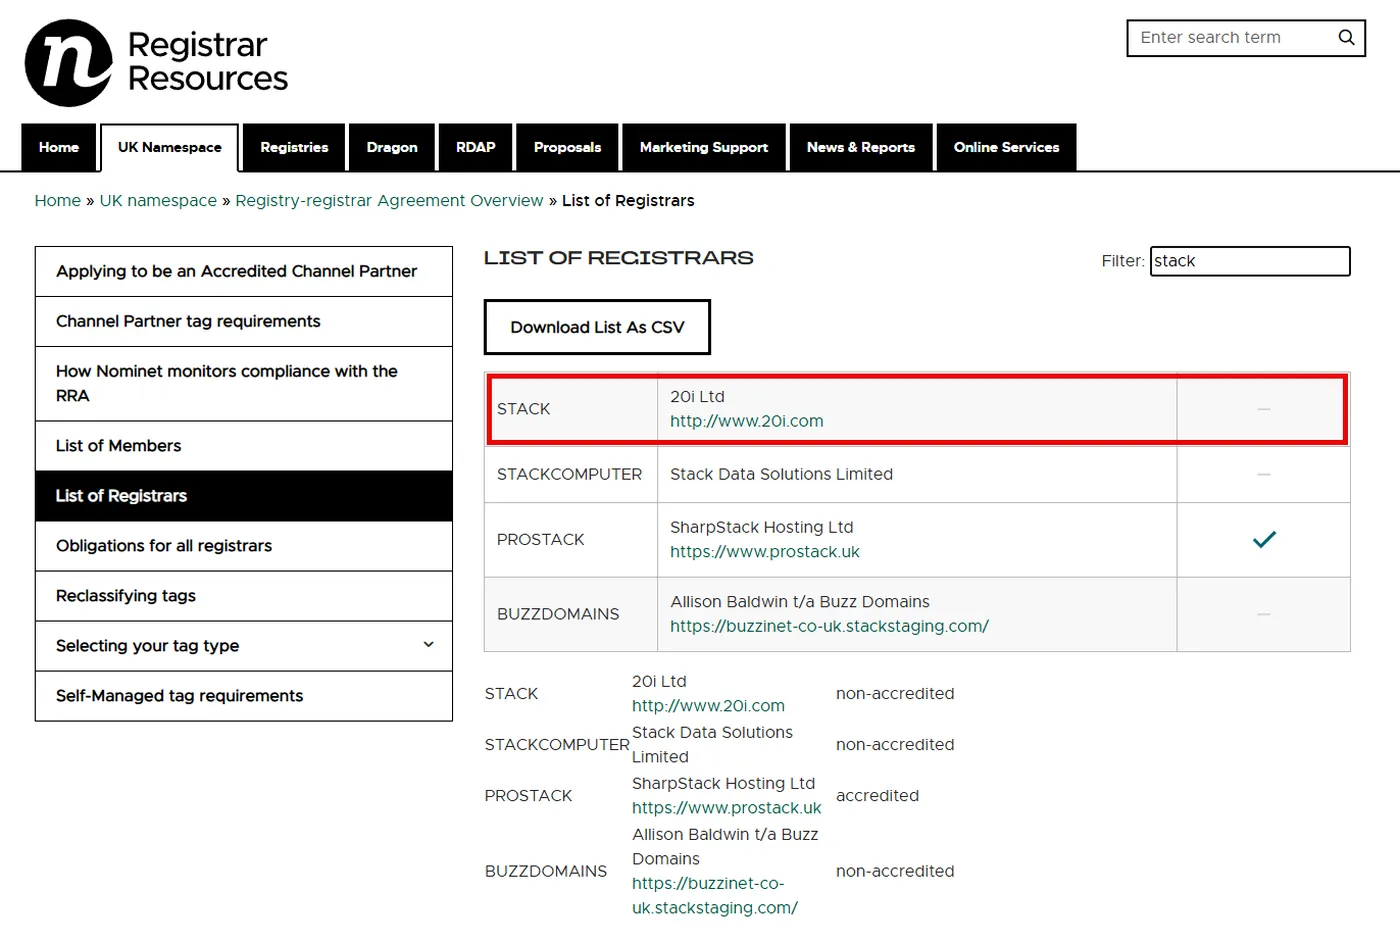This screenshot has height=942, width=1400.
Task: Open the Home nav tab
Action: (x=59, y=147)
